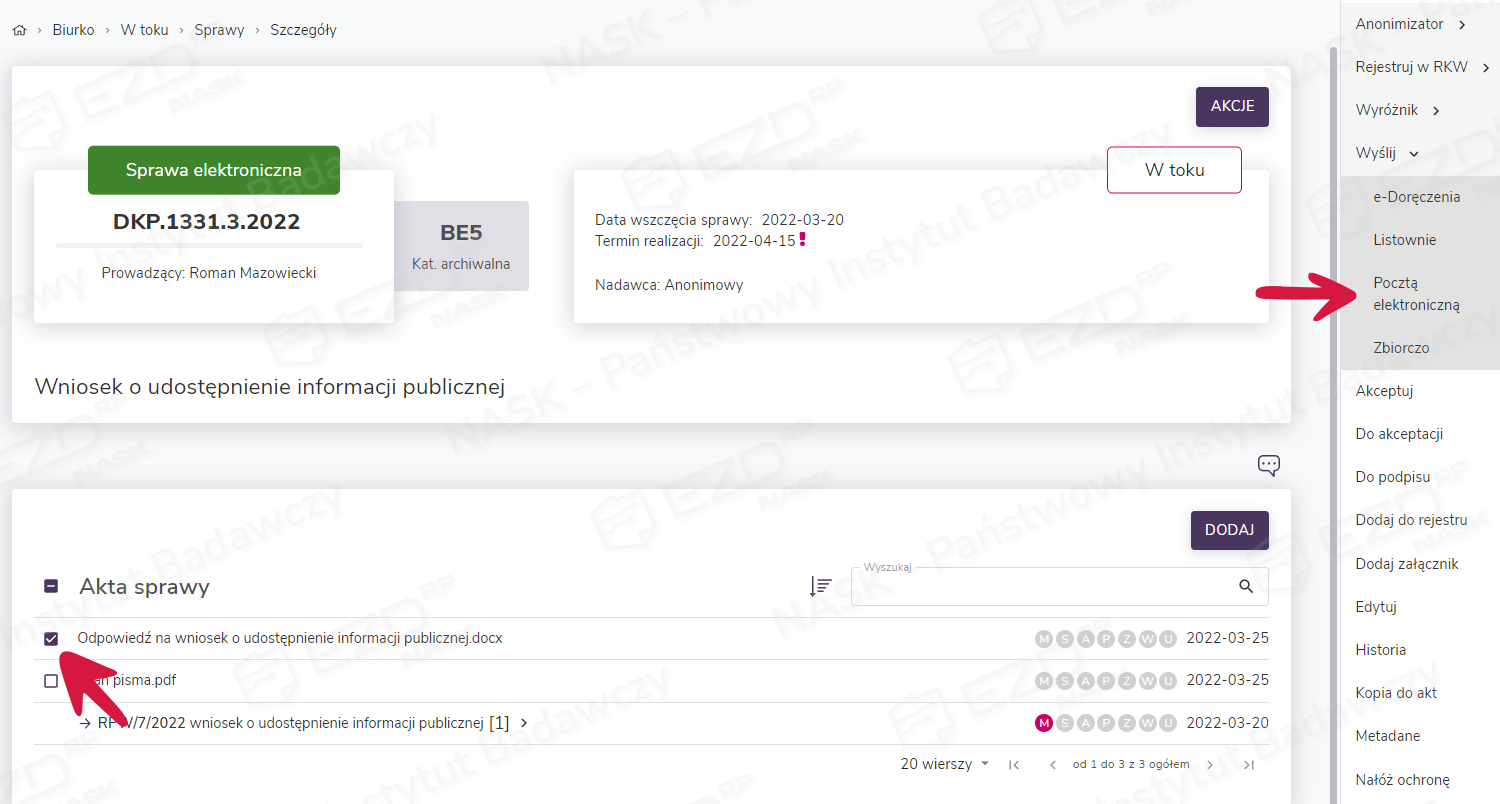This screenshot has width=1500, height=804.
Task: Click the sort icon beside Akta sprawy
Action: (x=820, y=587)
